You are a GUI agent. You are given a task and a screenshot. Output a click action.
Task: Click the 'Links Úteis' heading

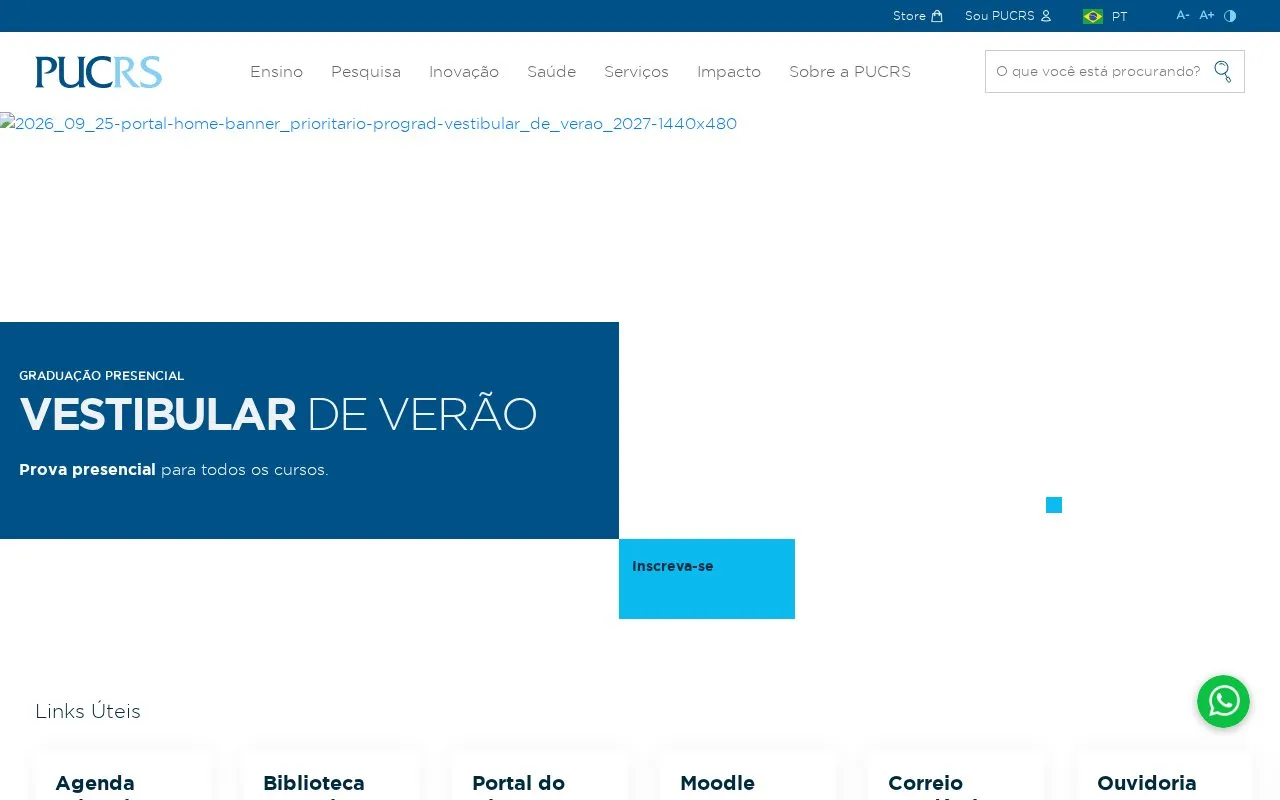click(x=88, y=711)
